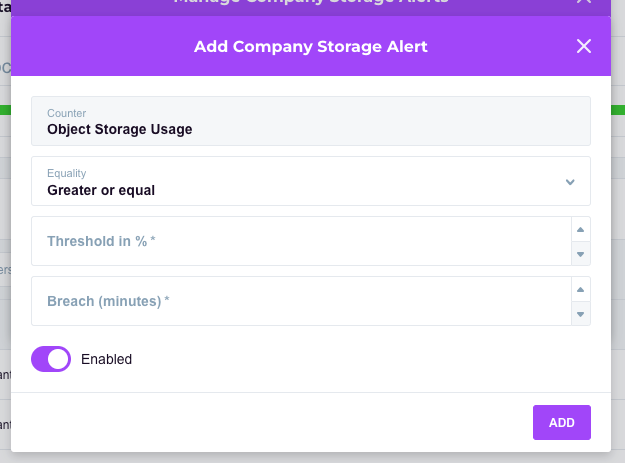Screen dimensions: 625x463
Task: Click the Equality field label
Action: tap(67, 173)
